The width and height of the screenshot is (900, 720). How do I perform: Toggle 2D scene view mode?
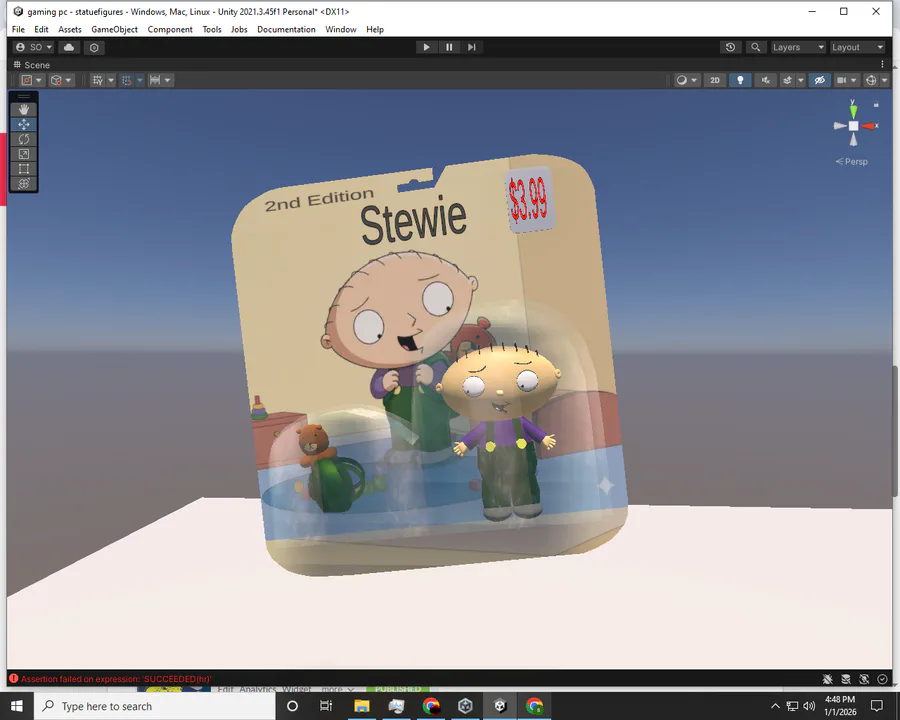715,80
